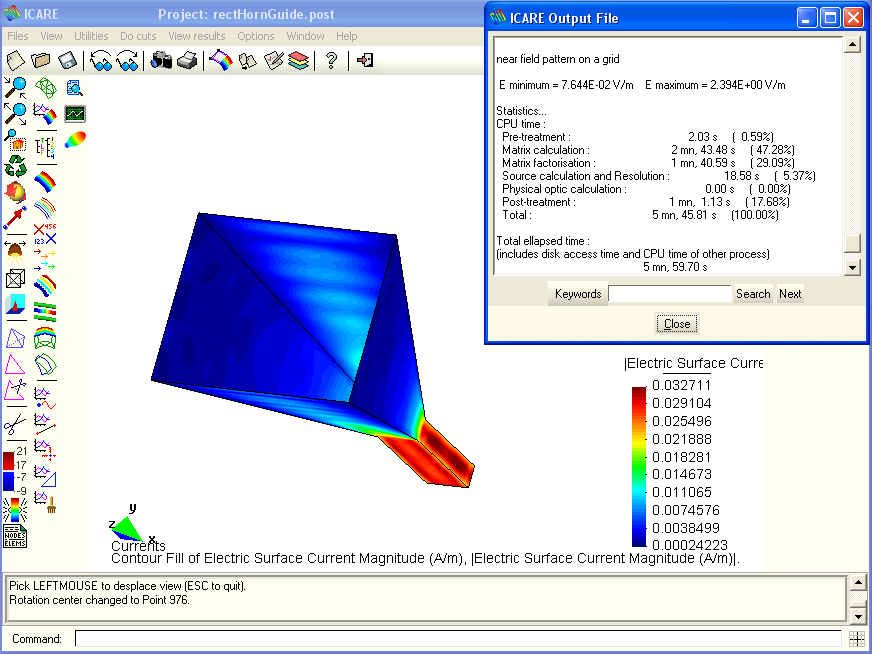
Task: Click the graph with brush clear icon
Action: [x=45, y=501]
